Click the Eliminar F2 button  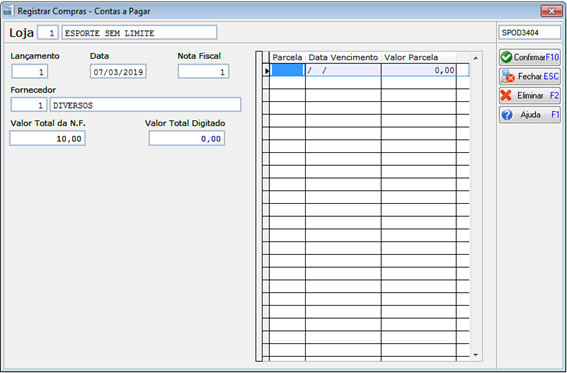[530, 95]
